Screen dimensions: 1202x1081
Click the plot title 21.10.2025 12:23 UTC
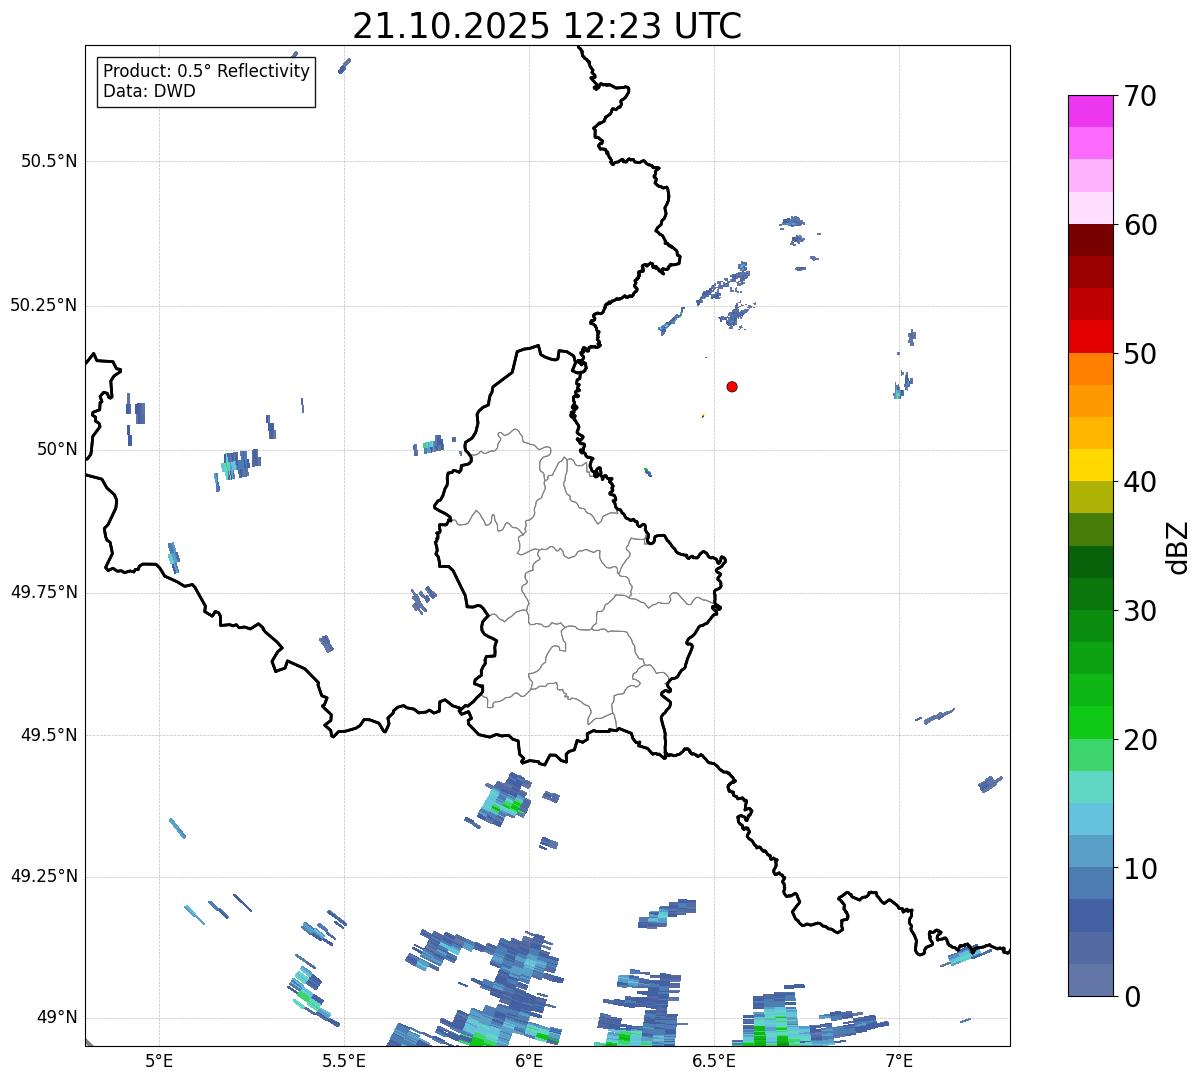[547, 26]
